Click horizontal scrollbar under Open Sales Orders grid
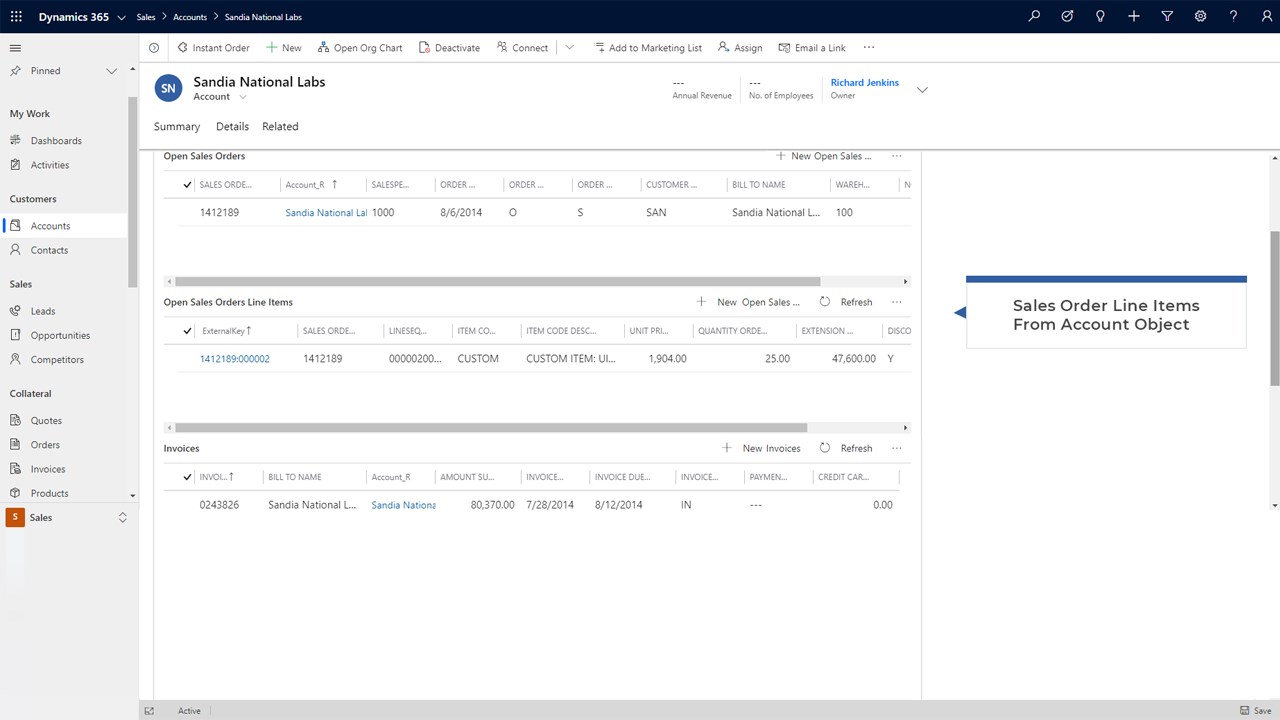 [497, 282]
